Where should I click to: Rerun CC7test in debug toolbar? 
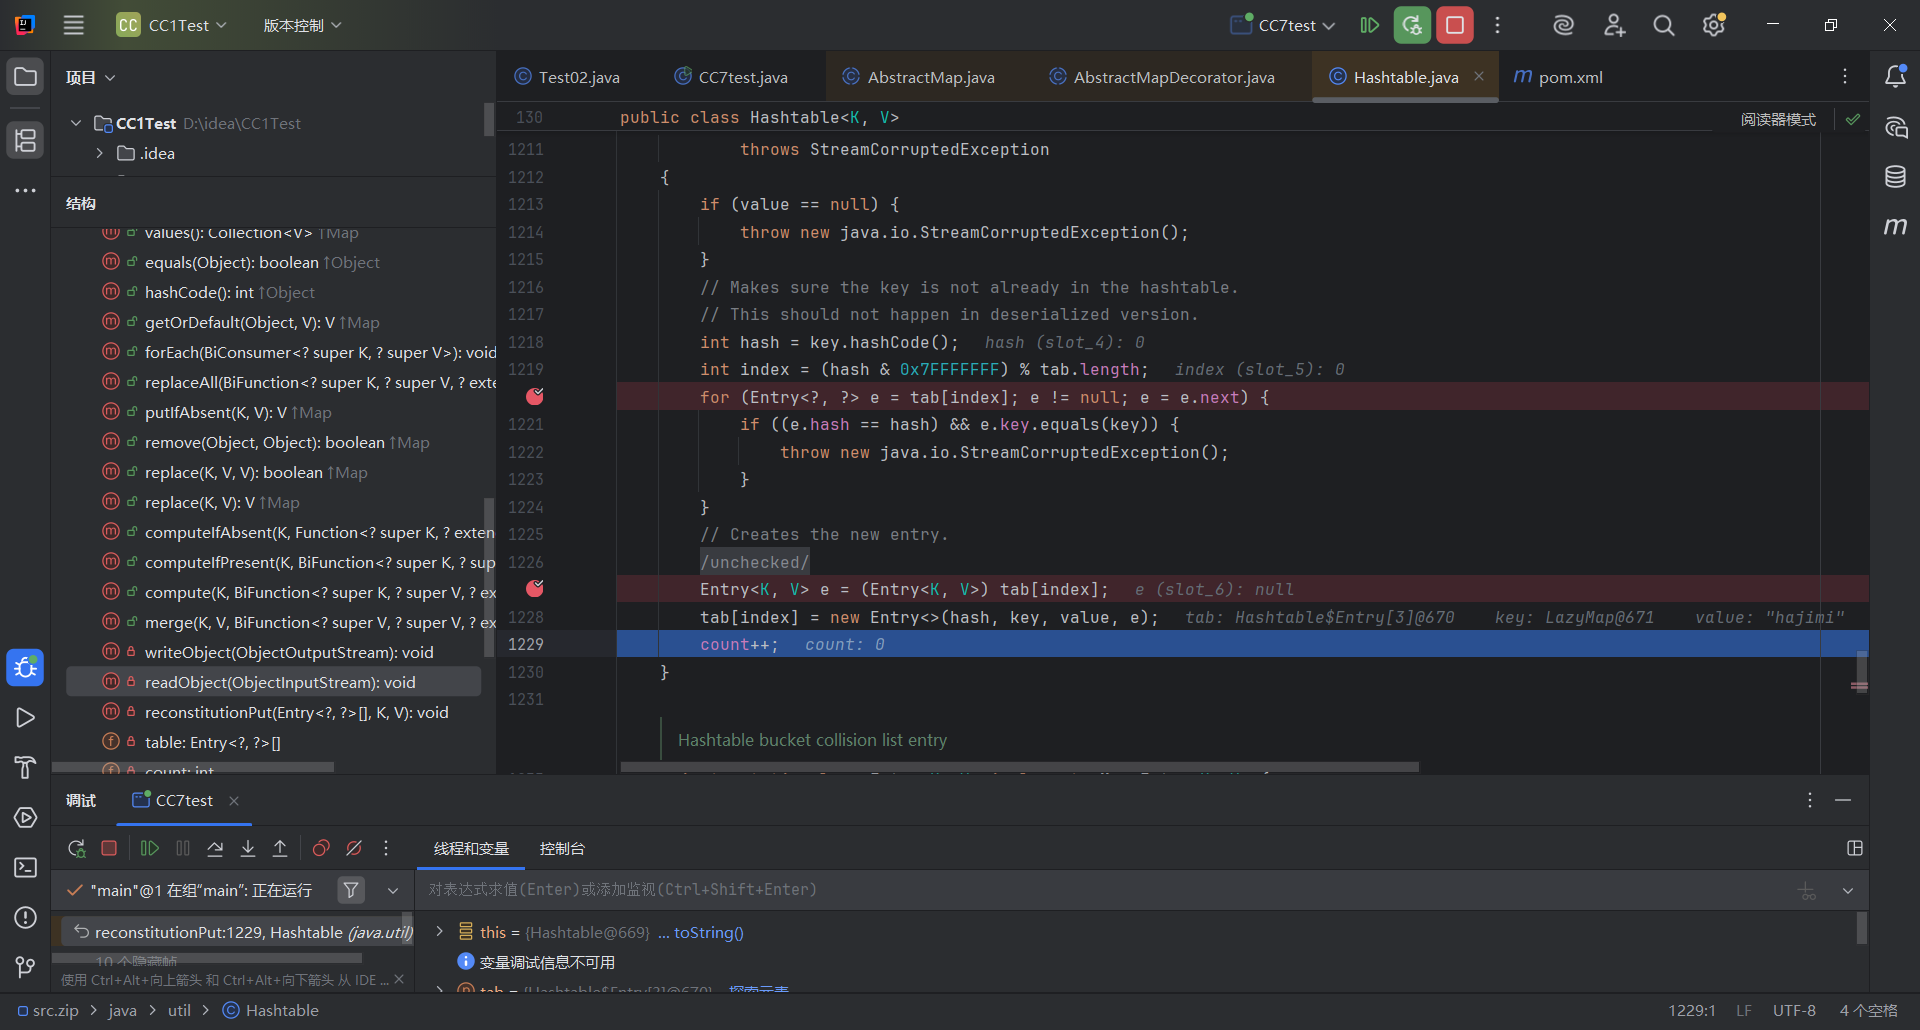[76, 848]
